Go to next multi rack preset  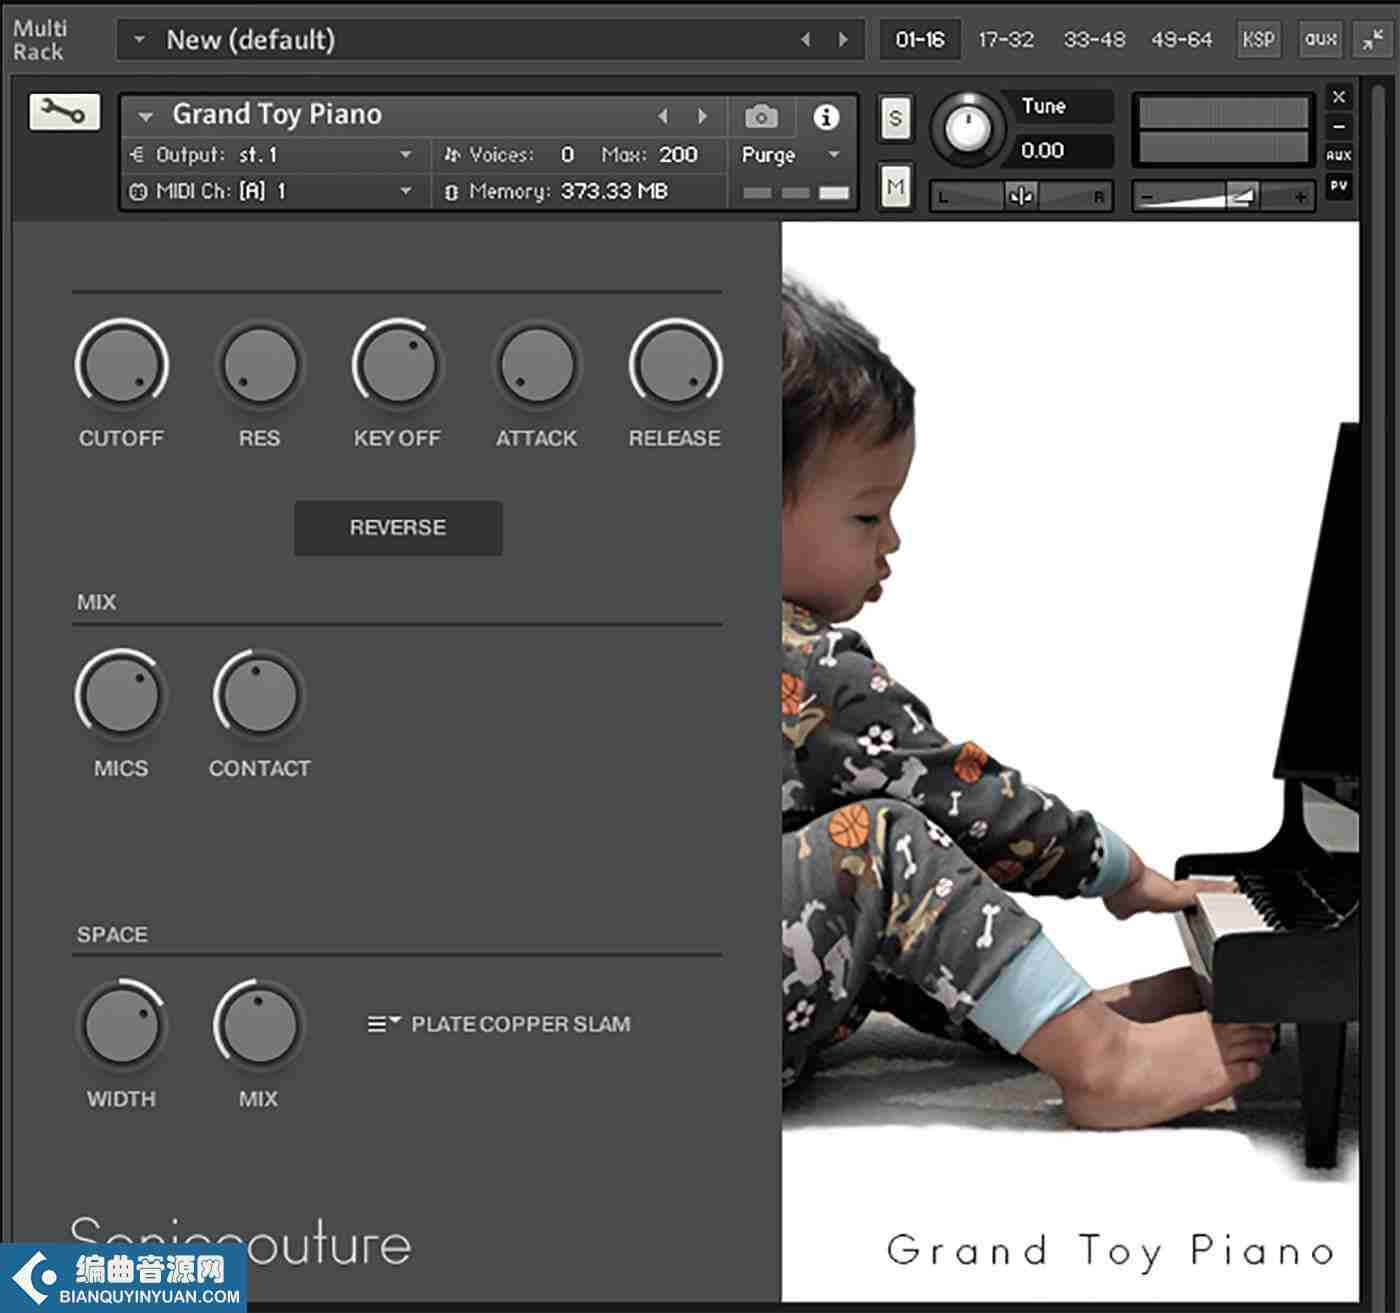843,40
